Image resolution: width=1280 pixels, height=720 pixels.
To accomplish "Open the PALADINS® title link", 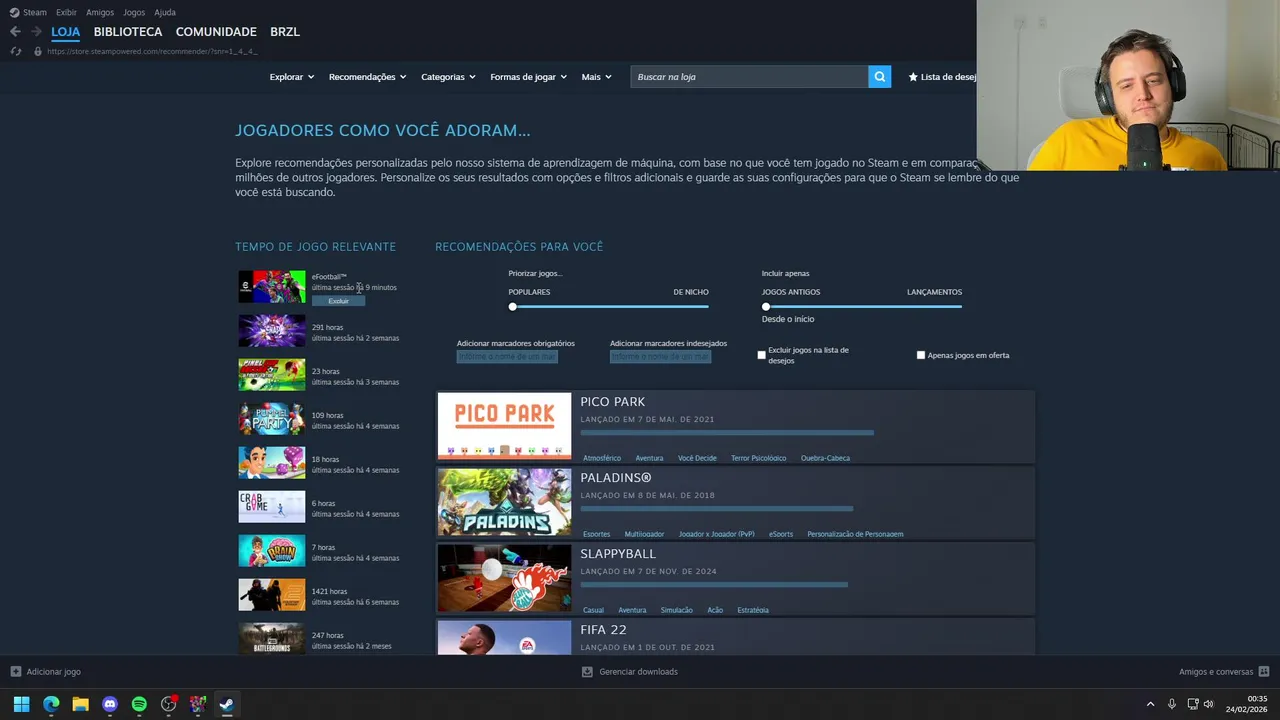I will click(615, 478).
